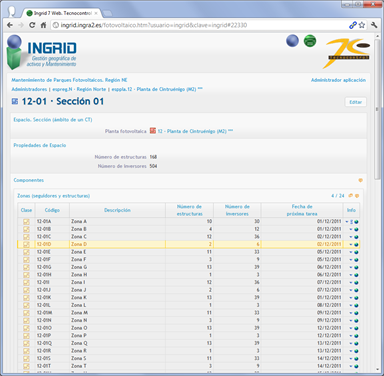Click the globe info icon for Zona D

[x=356, y=245]
